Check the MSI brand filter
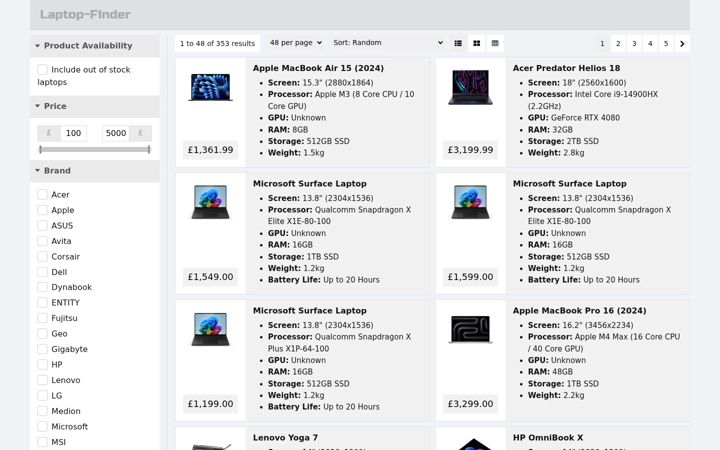The image size is (720, 450). click(x=42, y=442)
